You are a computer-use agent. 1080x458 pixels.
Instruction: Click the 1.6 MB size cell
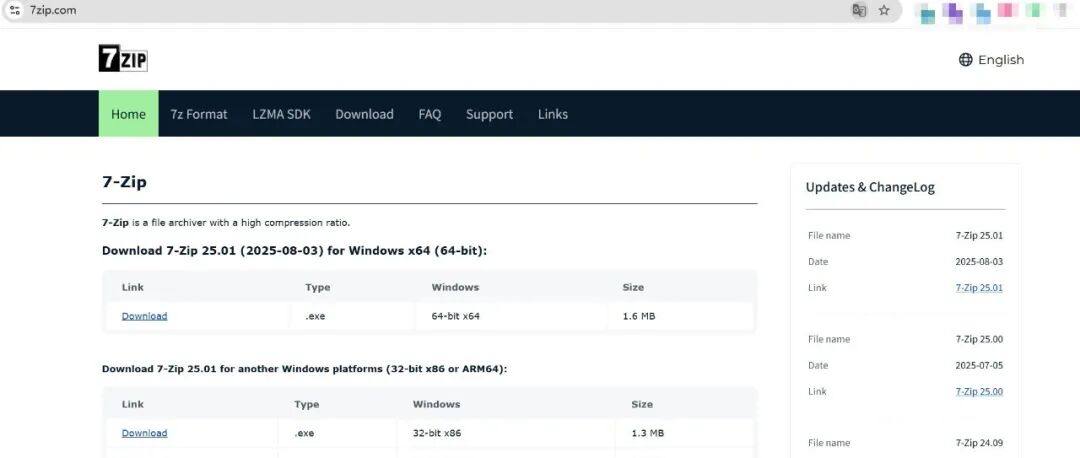[638, 316]
